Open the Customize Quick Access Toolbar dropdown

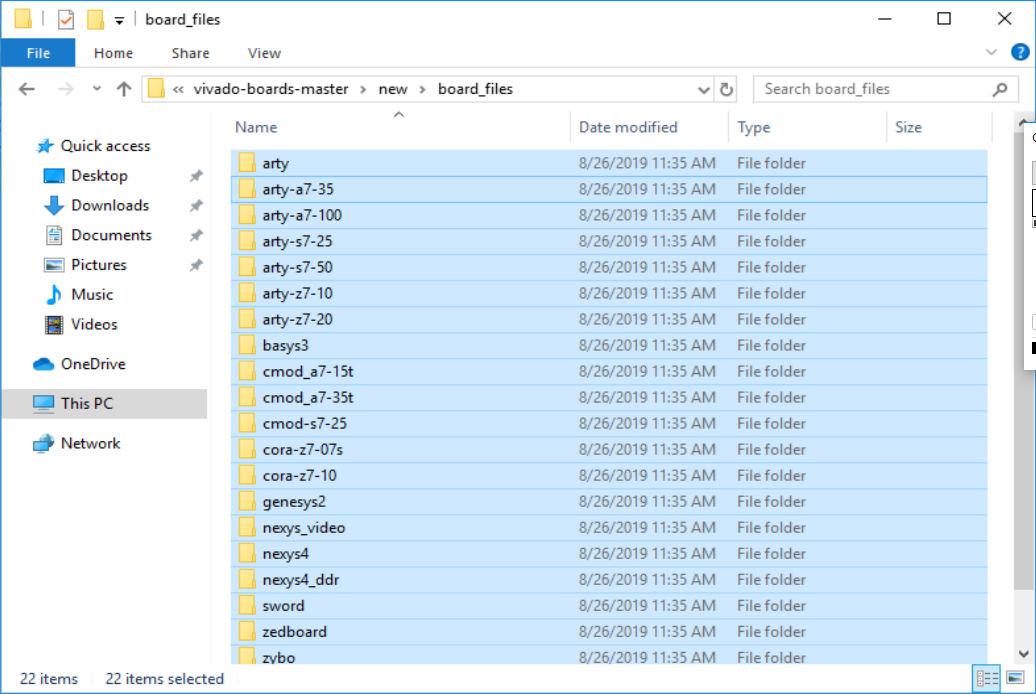coord(120,20)
